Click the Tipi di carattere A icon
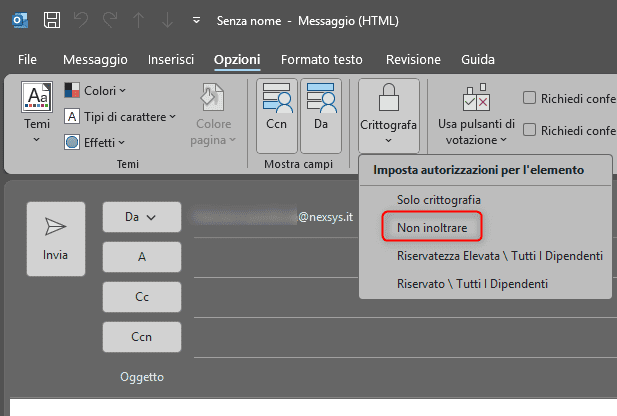617x416 pixels. point(72,117)
